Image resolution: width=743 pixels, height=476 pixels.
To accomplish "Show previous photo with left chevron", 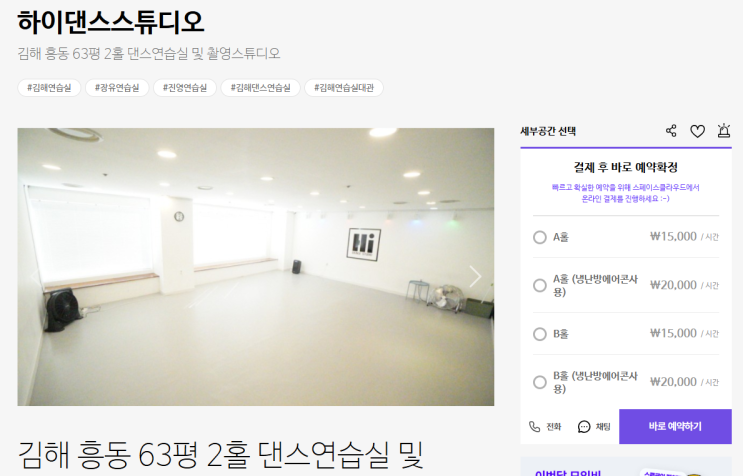I will point(34,276).
